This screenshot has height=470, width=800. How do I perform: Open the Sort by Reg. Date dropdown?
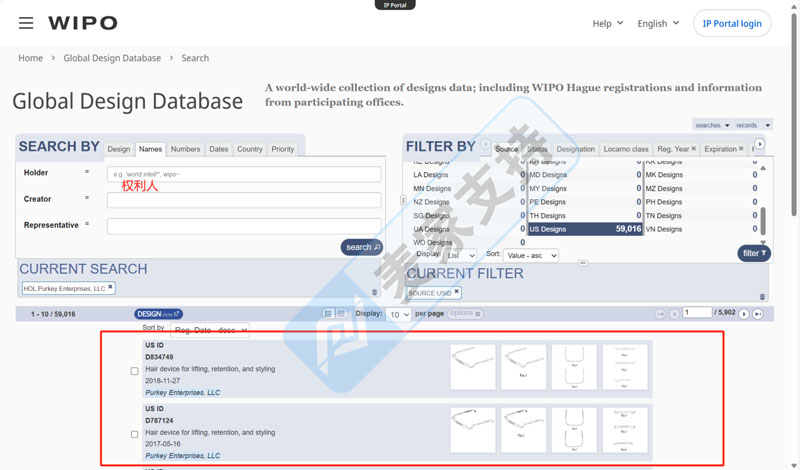[210, 330]
